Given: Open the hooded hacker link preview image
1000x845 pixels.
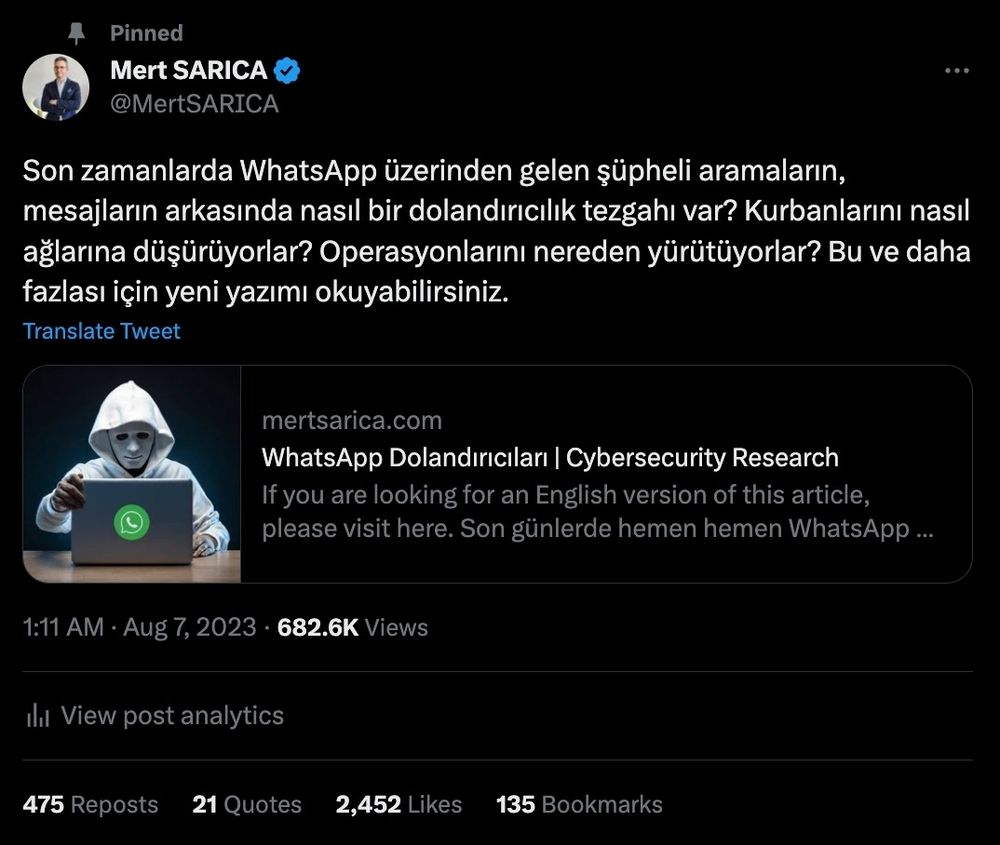Looking at the screenshot, I should pos(132,474).
